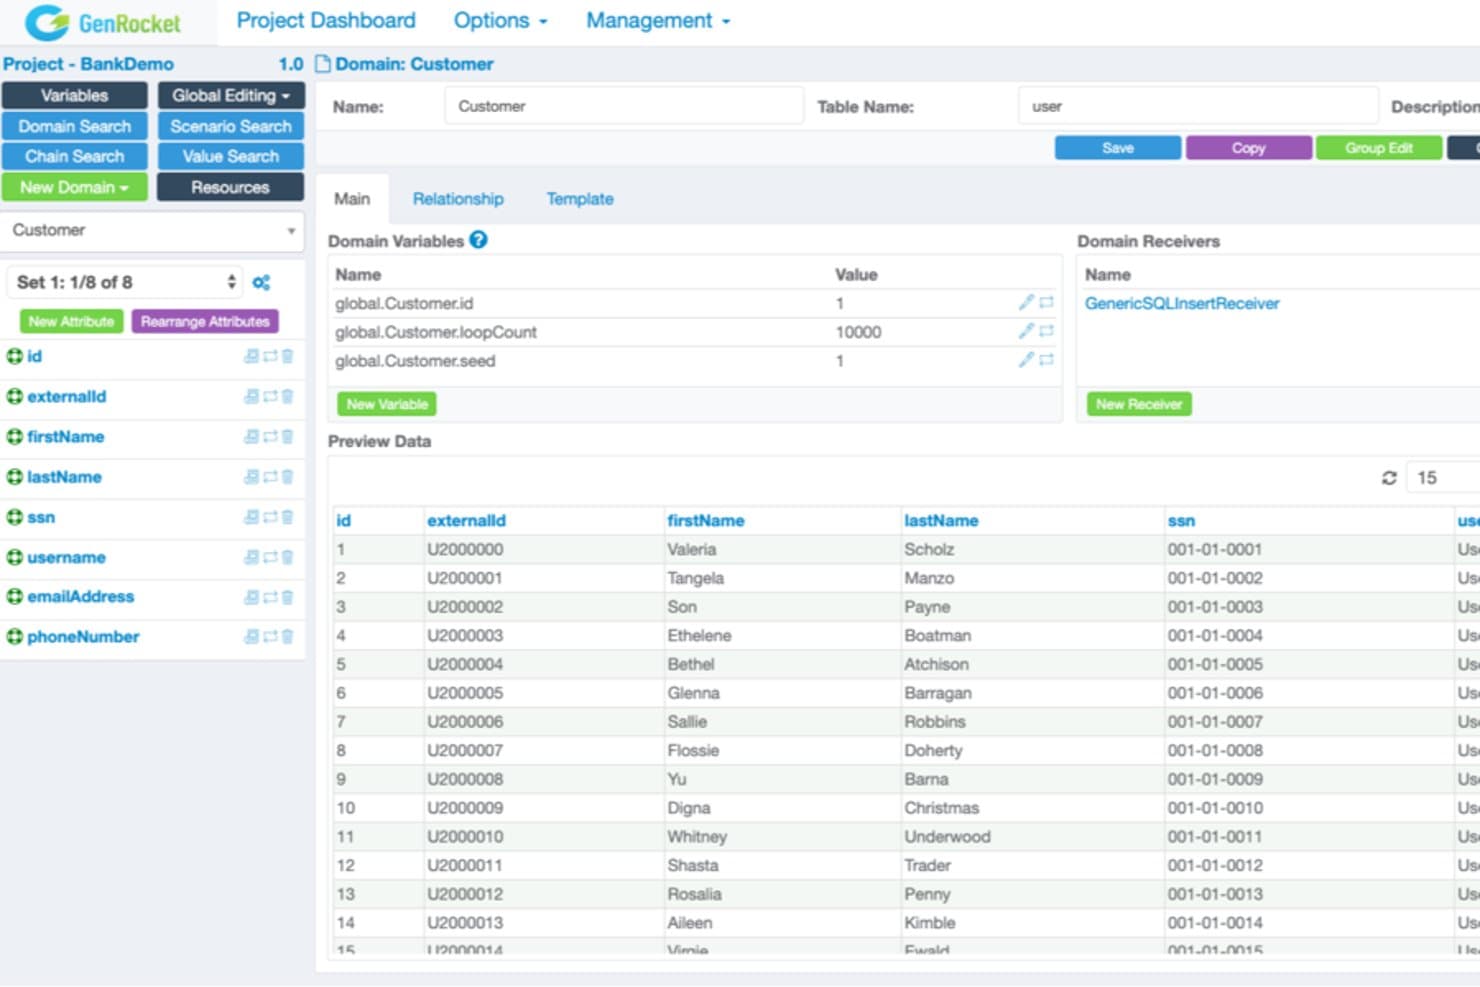
Task: Click the document icon beside Domain: Customer
Action: (x=322, y=64)
